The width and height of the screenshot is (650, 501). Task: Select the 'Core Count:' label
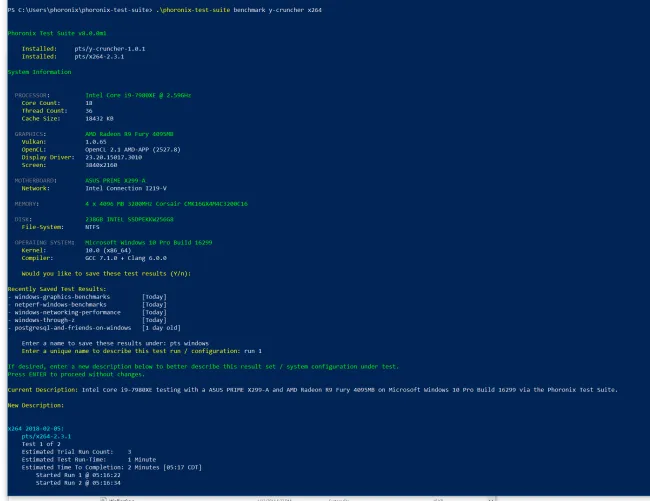(41, 103)
